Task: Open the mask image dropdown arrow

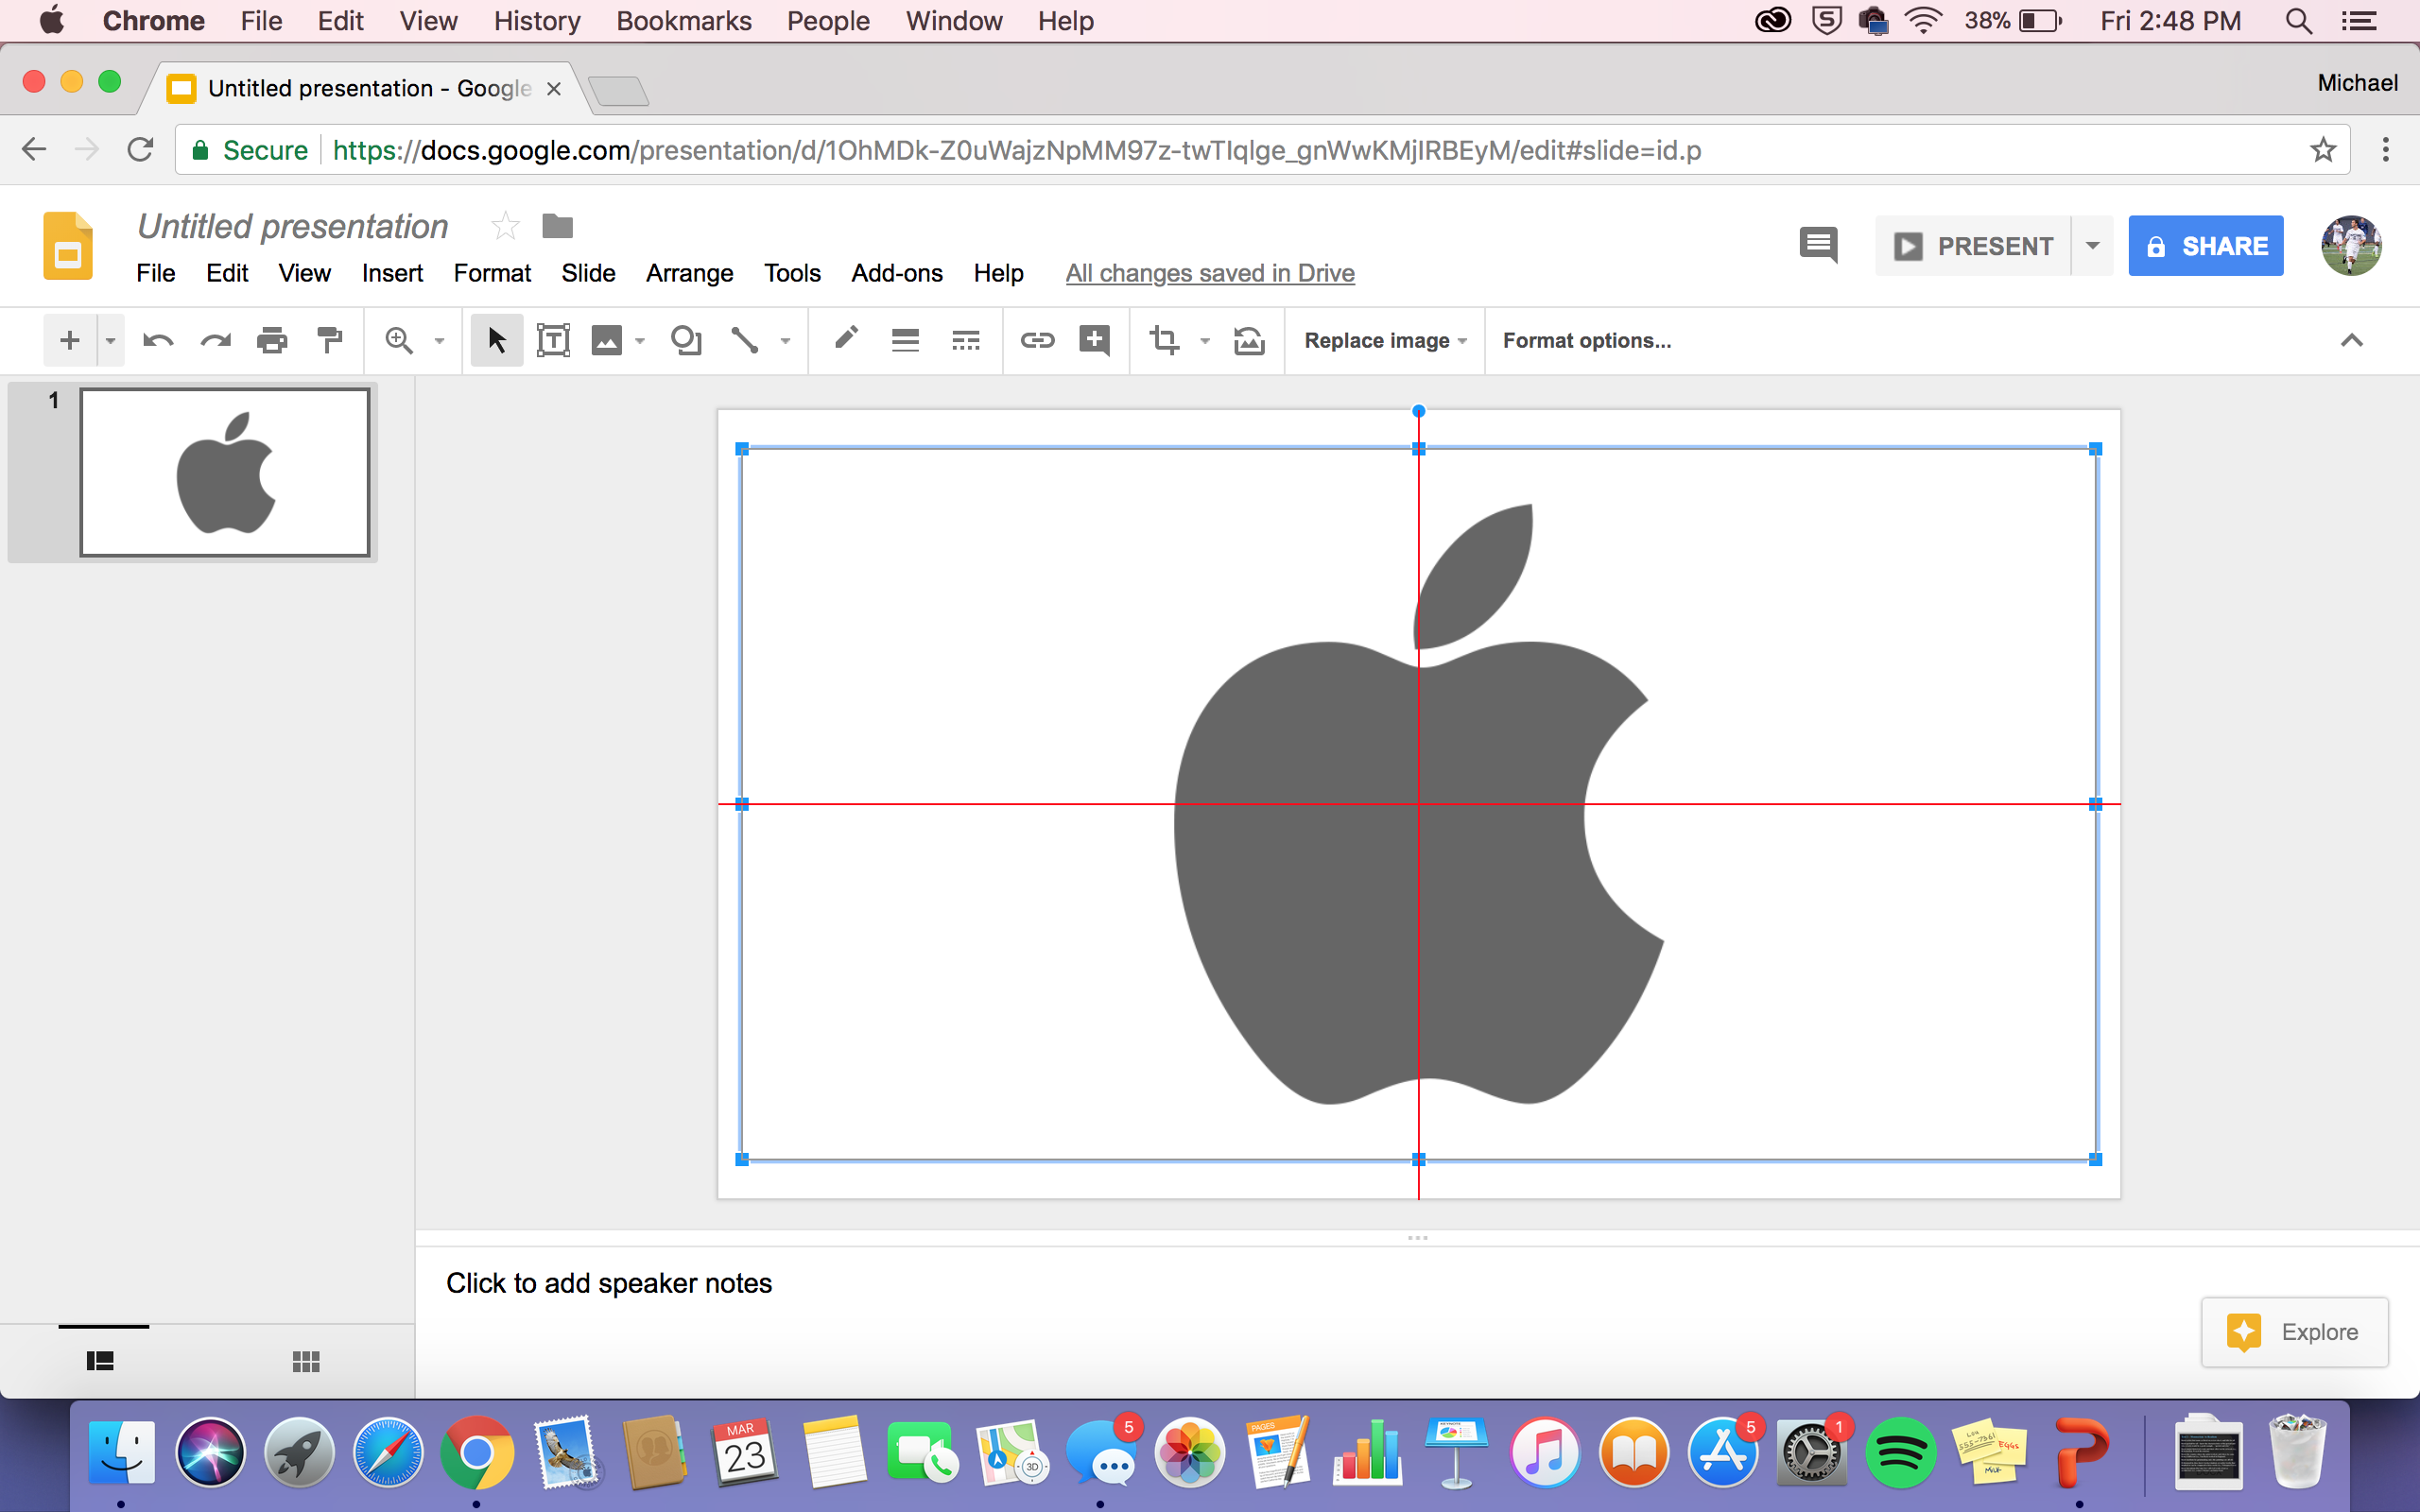Action: 1205,341
